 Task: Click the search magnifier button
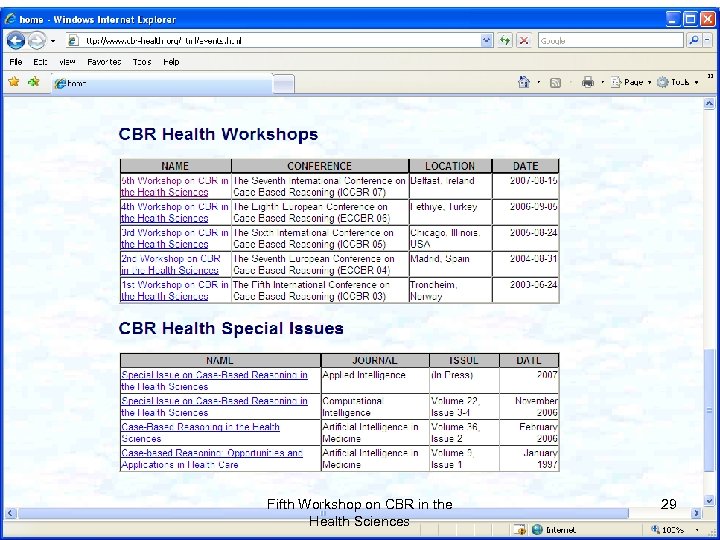[x=694, y=41]
